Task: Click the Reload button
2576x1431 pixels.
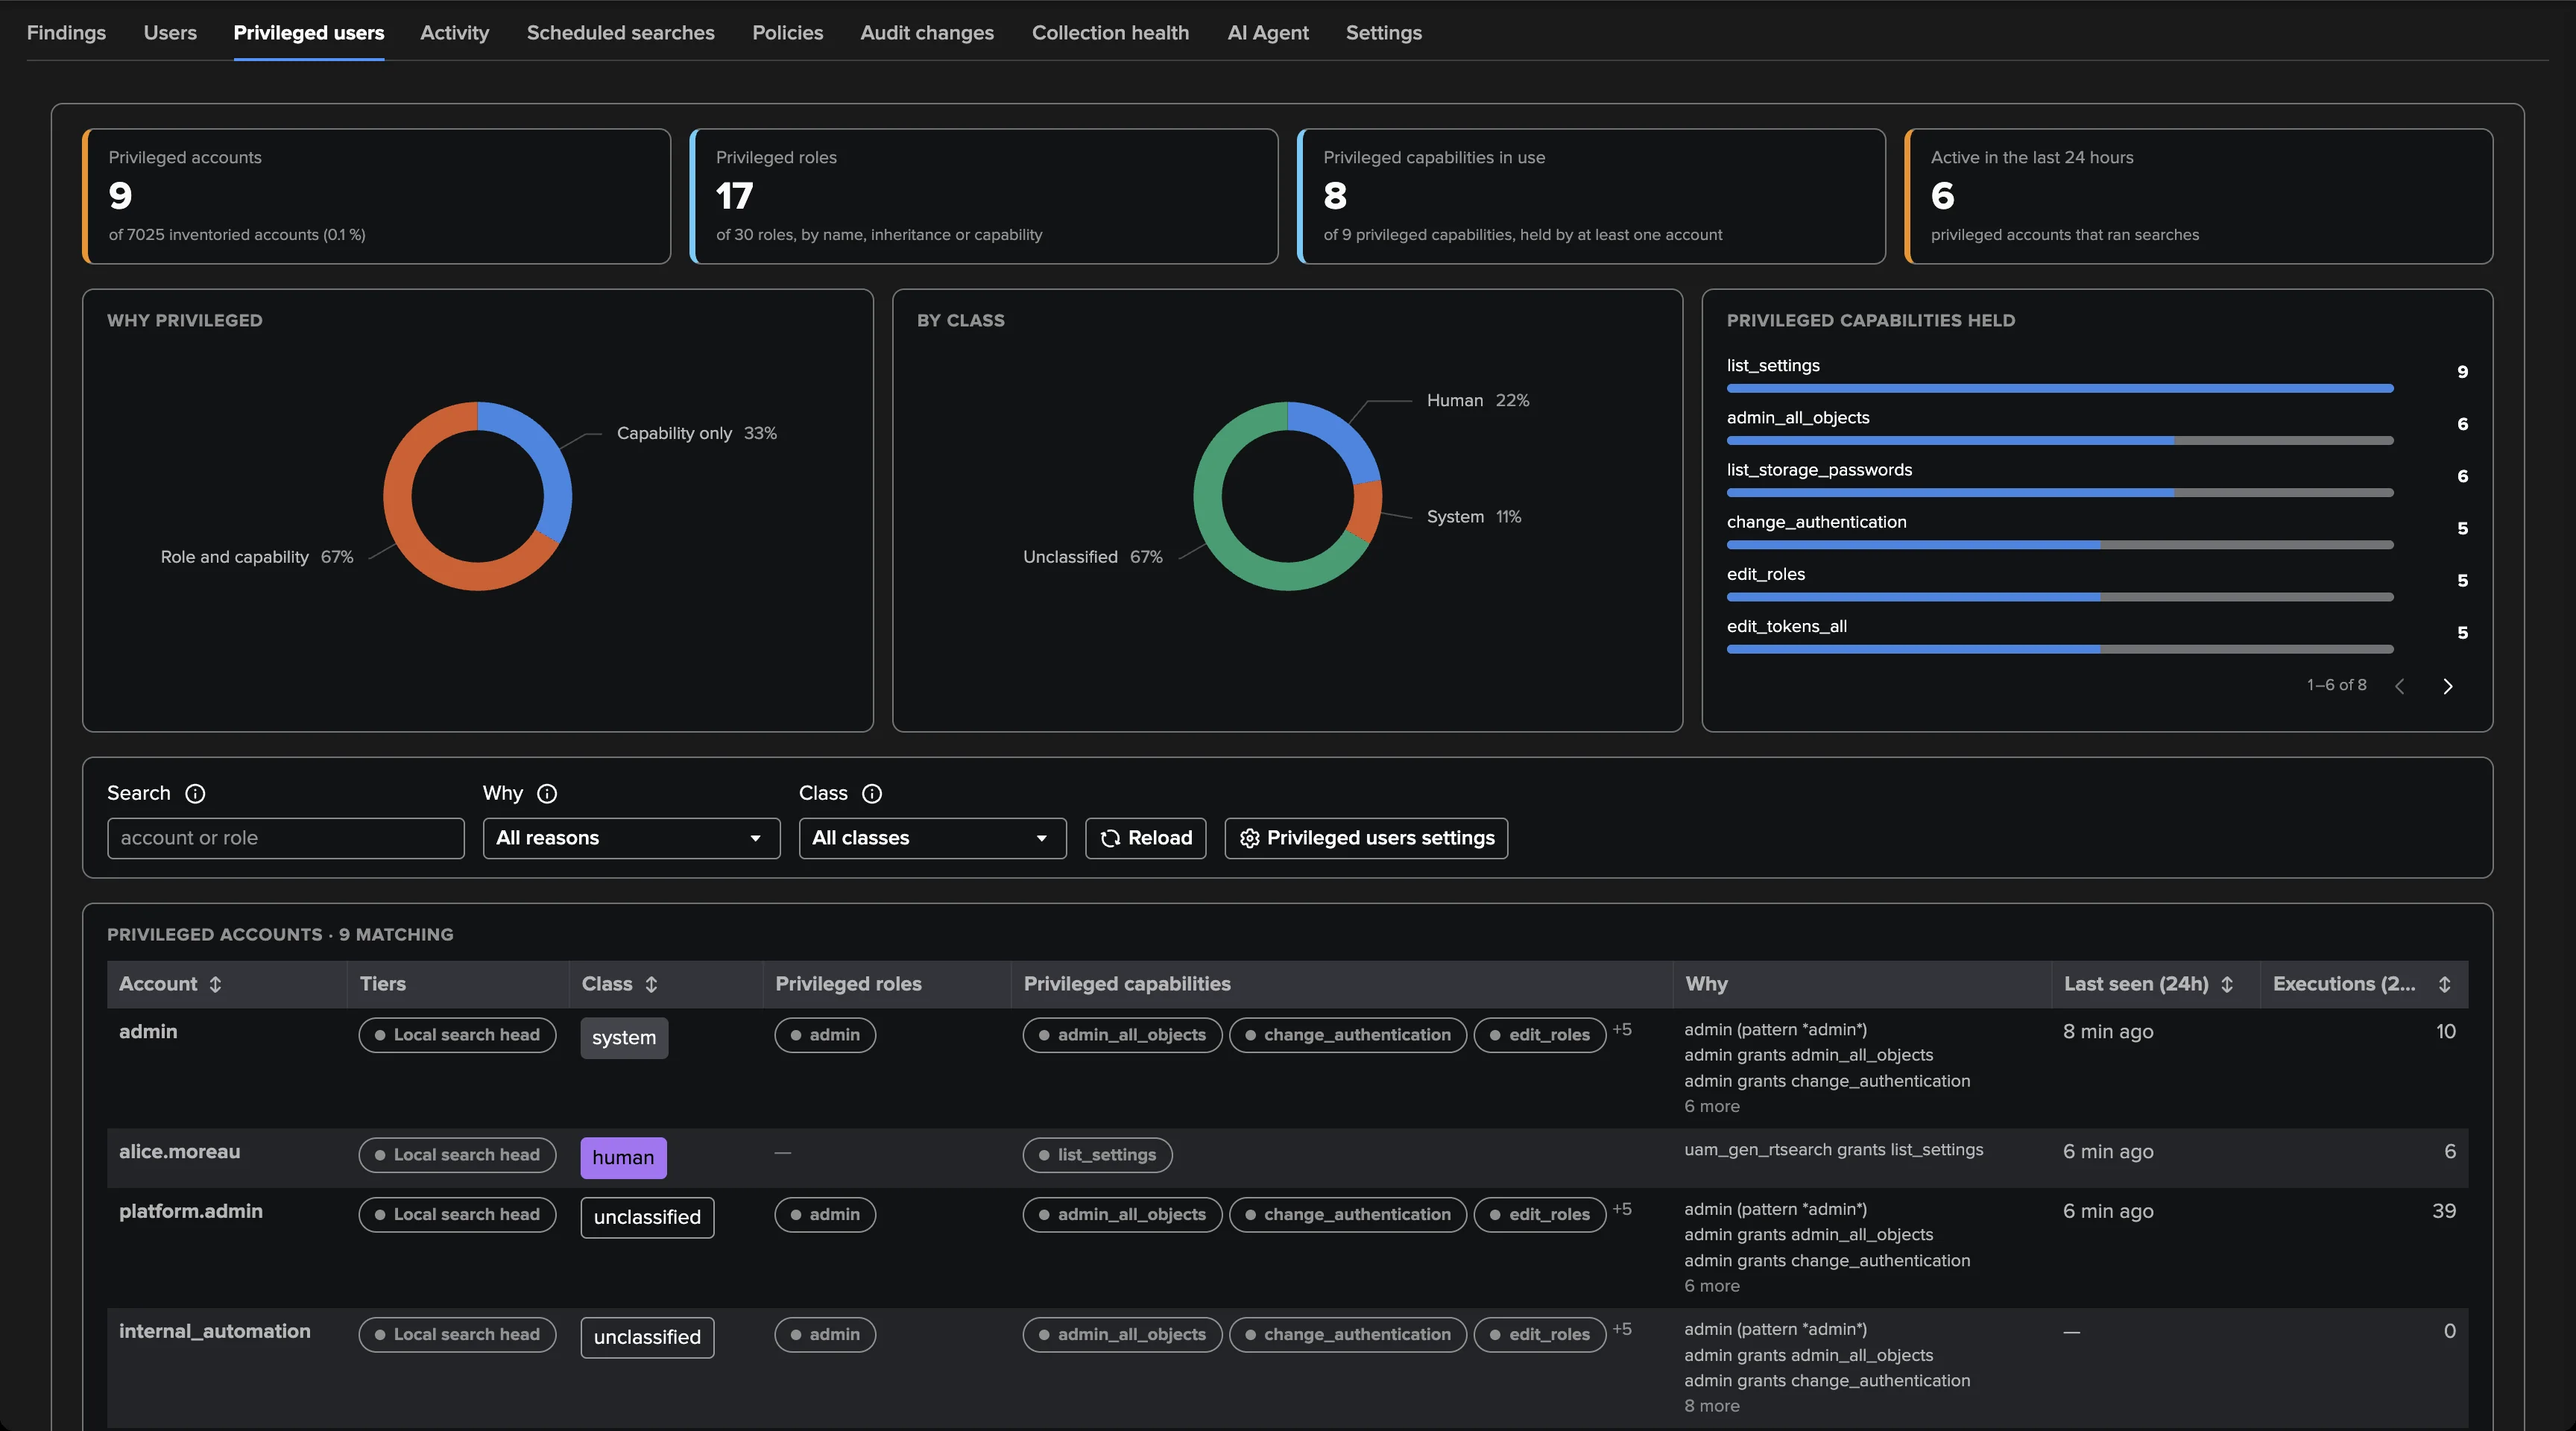Action: click(x=1146, y=838)
